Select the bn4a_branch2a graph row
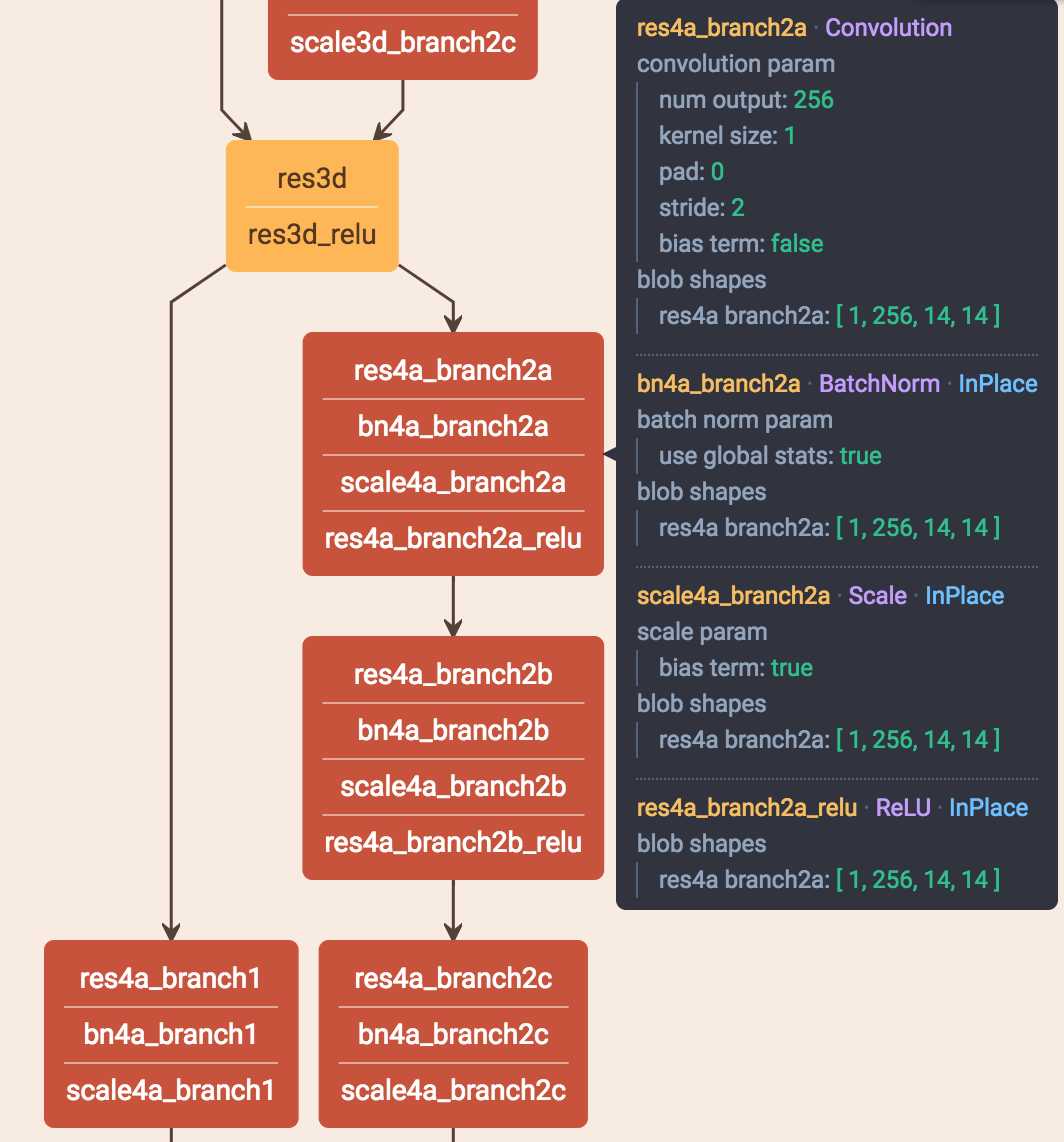 [x=453, y=427]
